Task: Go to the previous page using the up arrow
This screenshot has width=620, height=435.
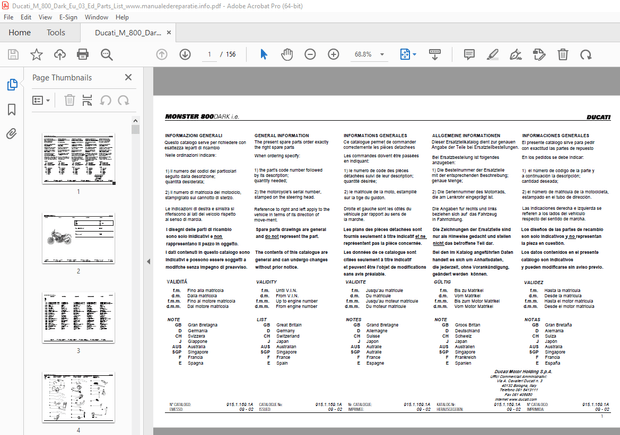Action: click(x=161, y=55)
